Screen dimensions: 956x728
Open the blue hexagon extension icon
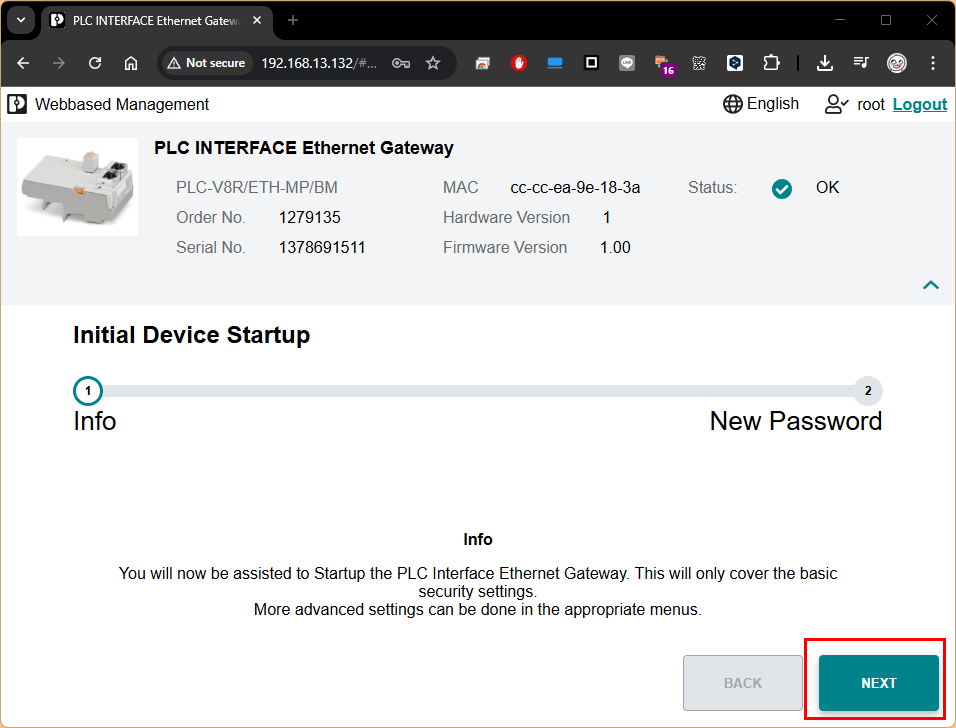click(x=735, y=63)
